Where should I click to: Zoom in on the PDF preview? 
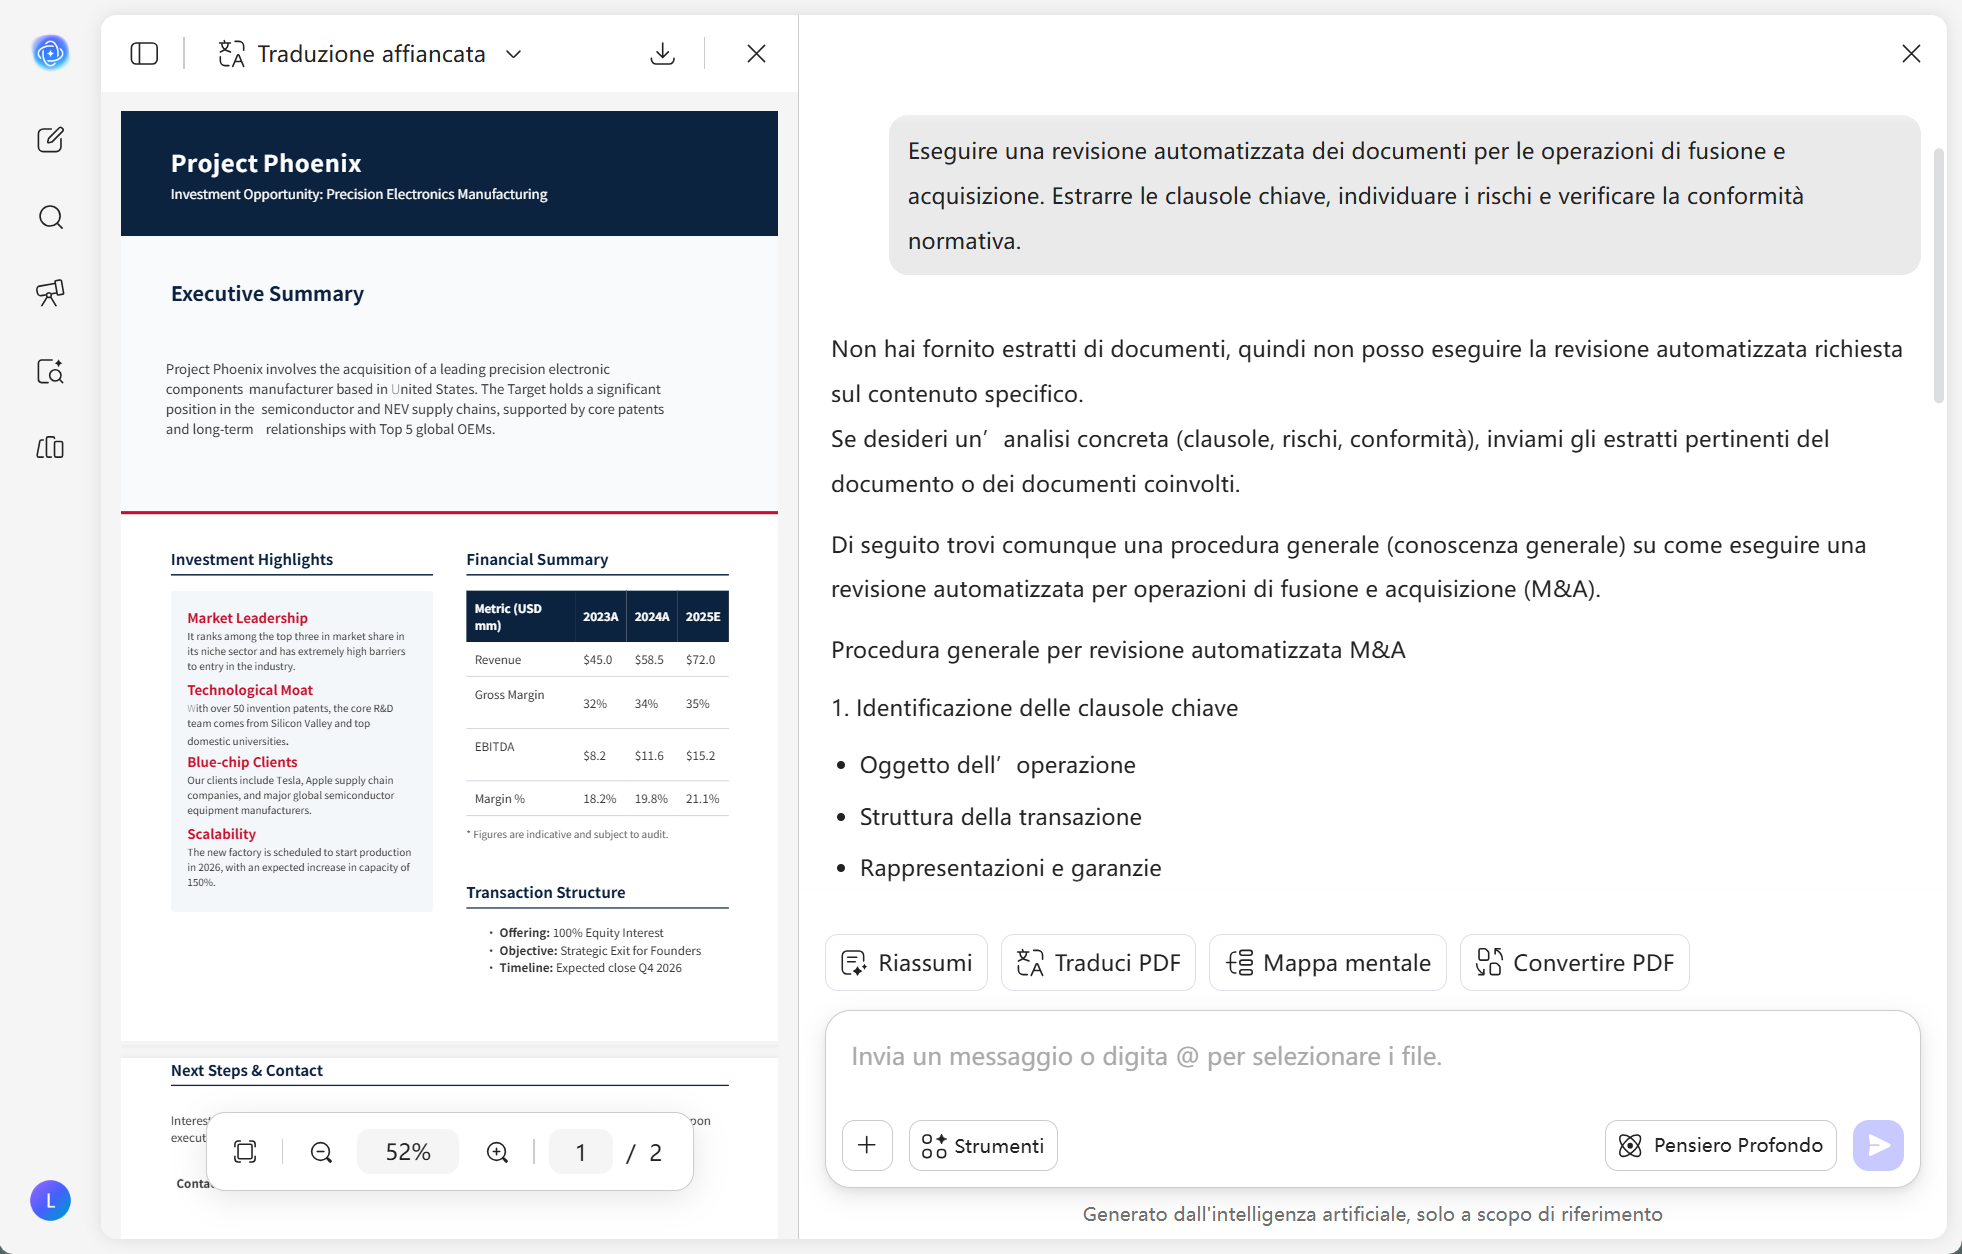pos(497,1152)
